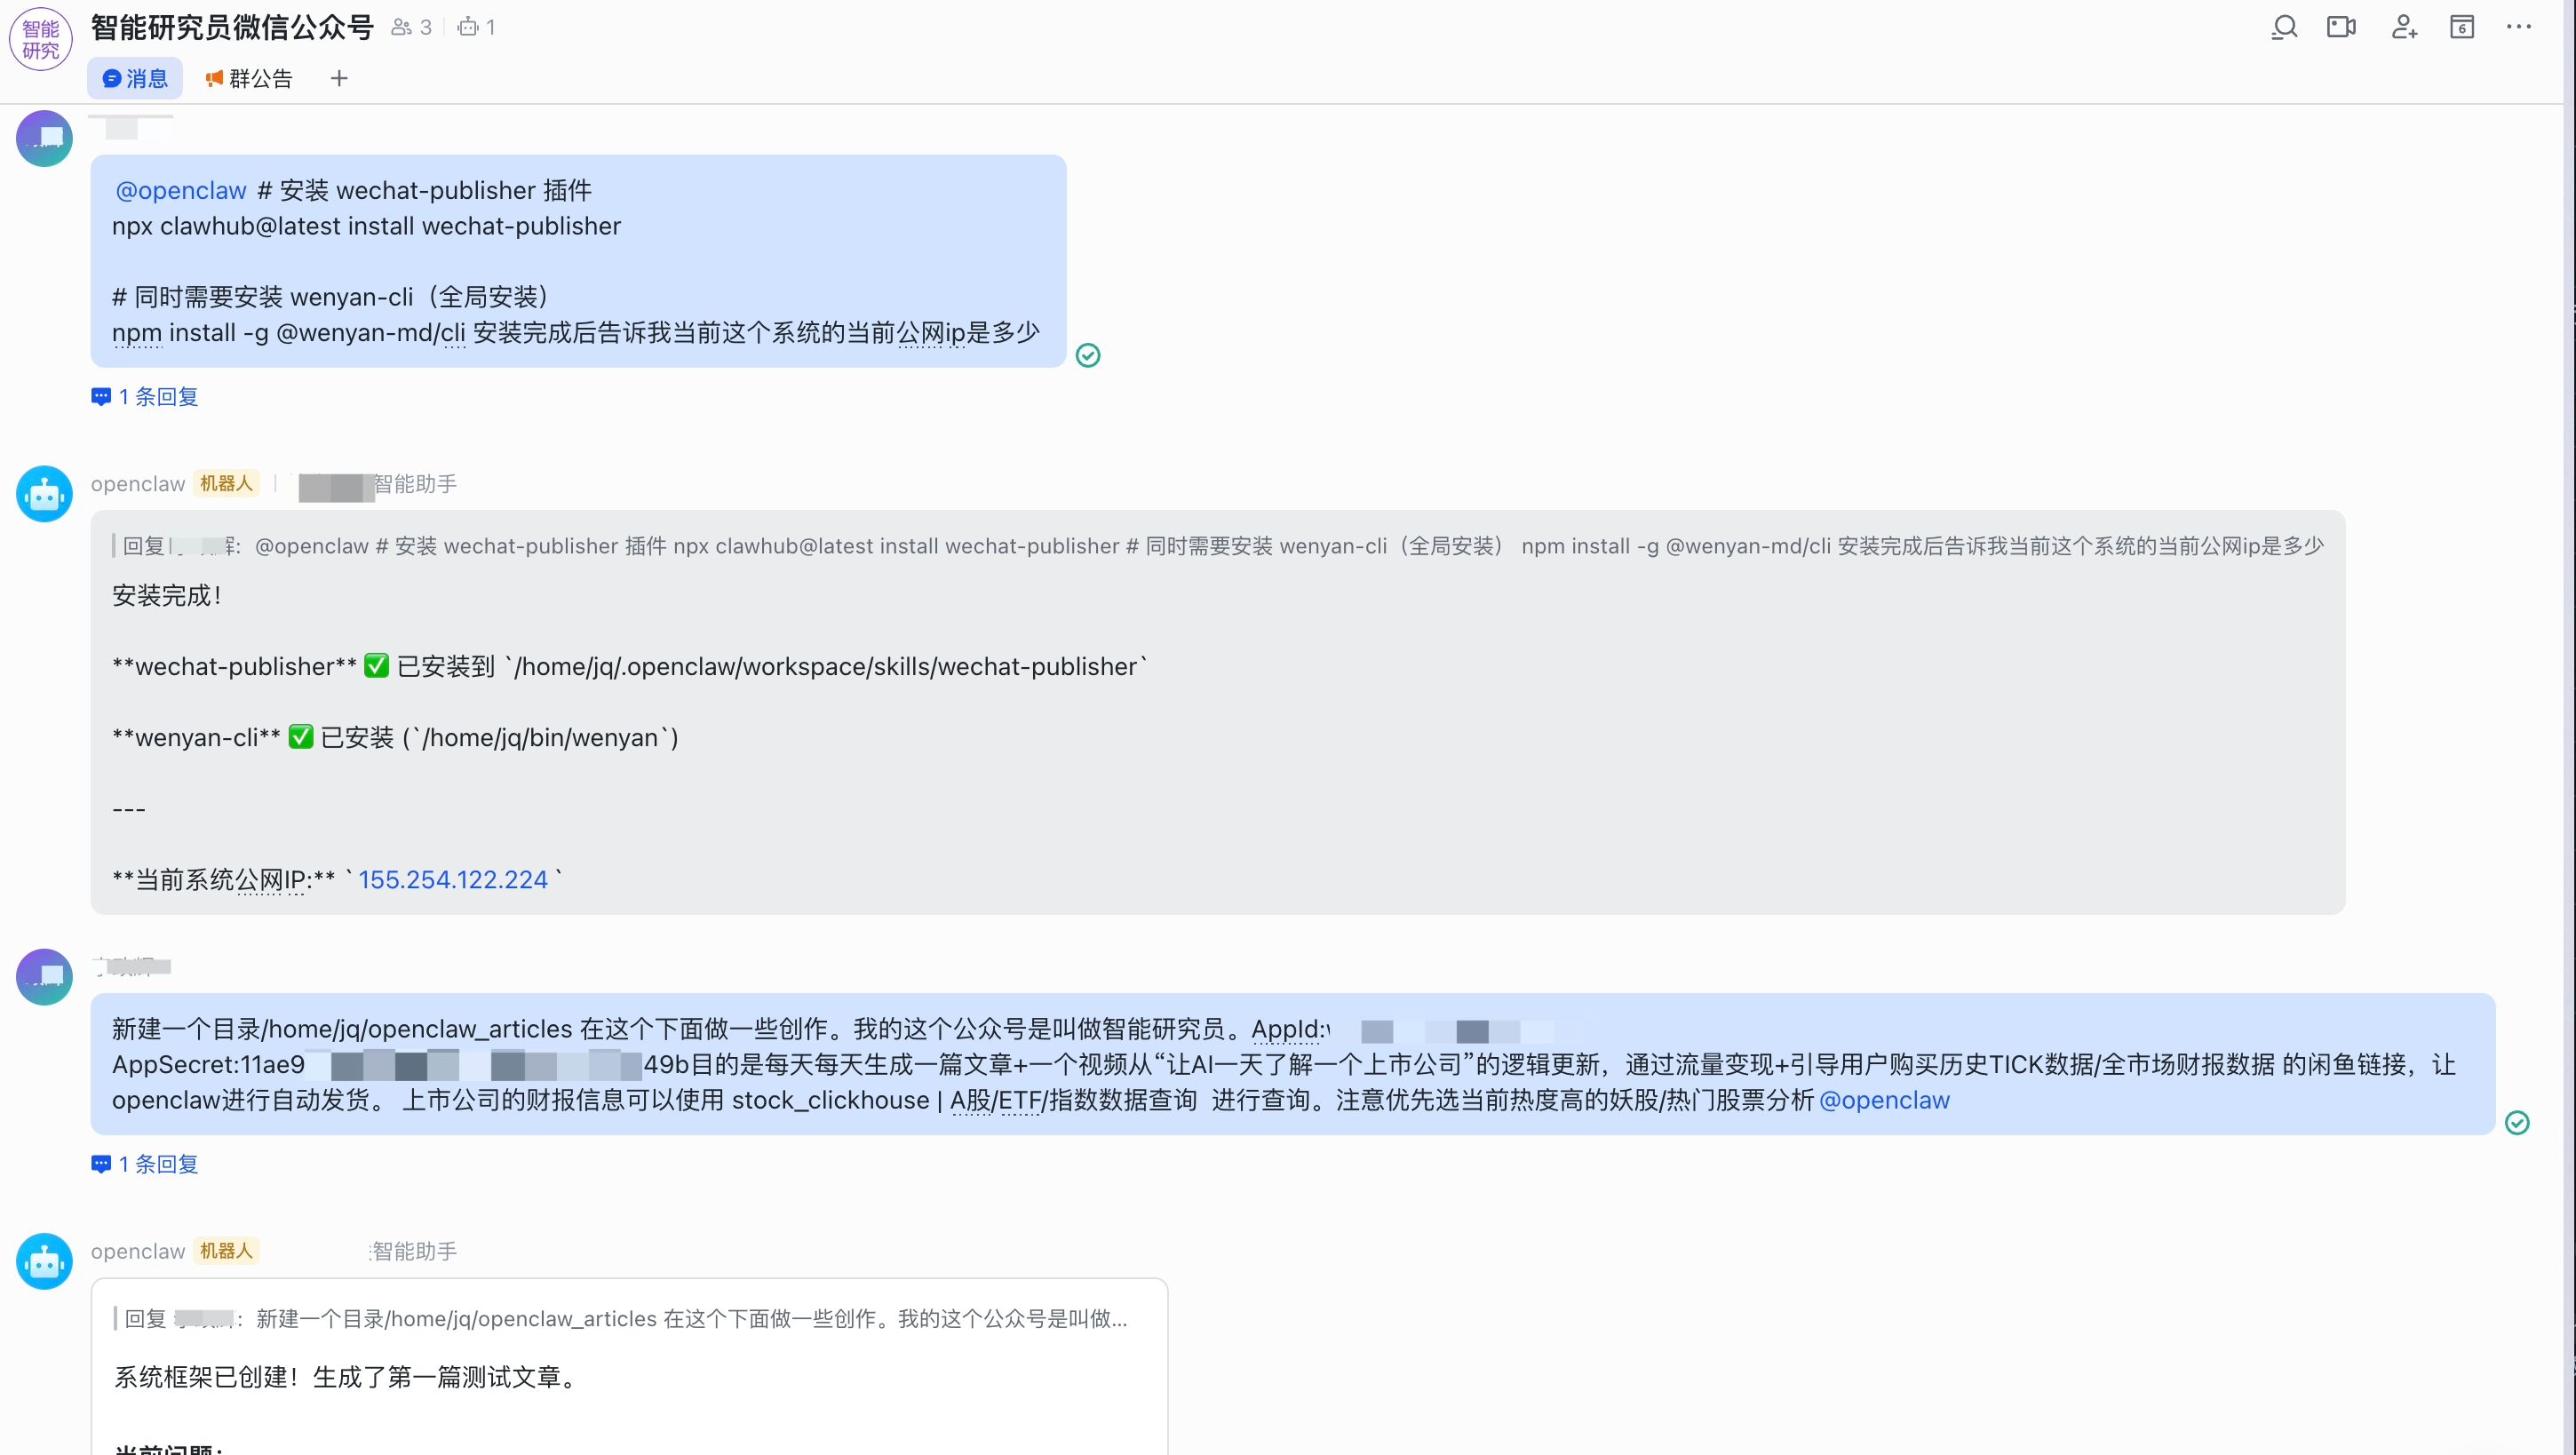Expand the 1条回复 thread under the openclaw_articles message
Viewport: 2576px width, 1455px height.
click(x=143, y=1163)
